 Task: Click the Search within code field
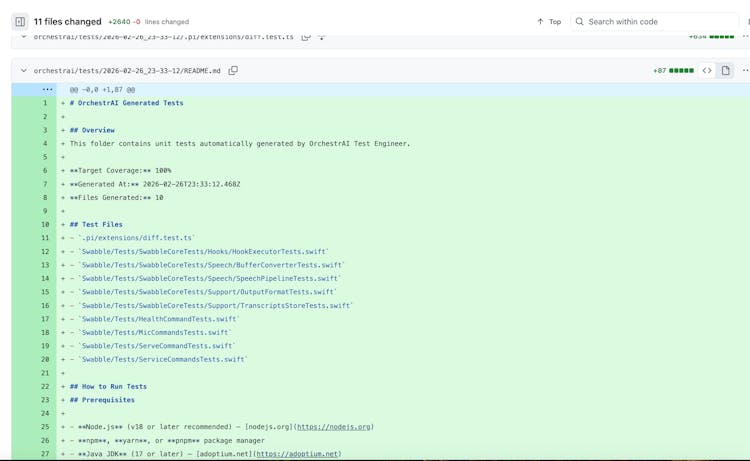pos(660,21)
